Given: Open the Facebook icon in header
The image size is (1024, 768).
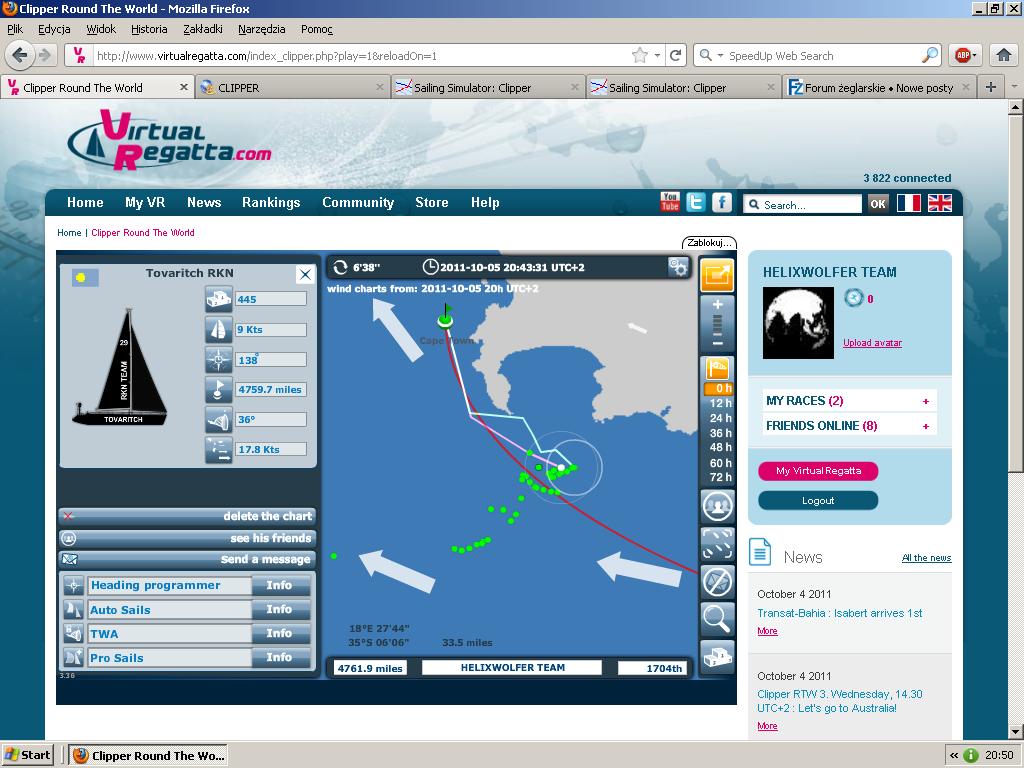Looking at the screenshot, I should pos(721,202).
